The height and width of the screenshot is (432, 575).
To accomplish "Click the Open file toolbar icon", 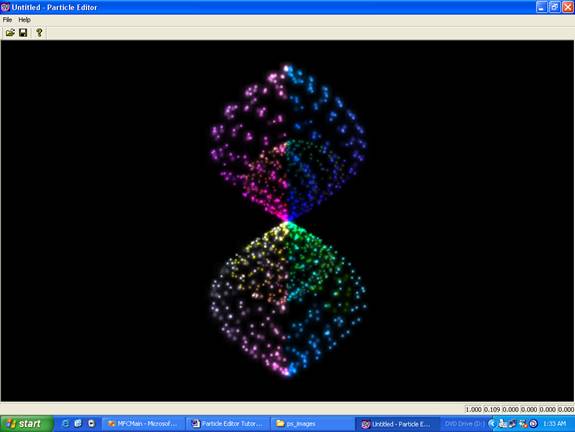I will tap(10, 33).
